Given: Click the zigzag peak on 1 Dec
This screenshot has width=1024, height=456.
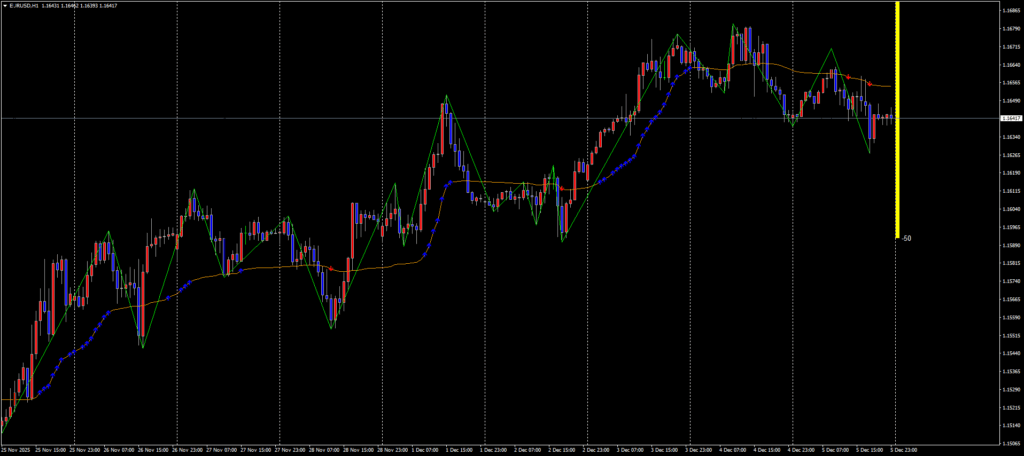Looking at the screenshot, I should point(446,96).
